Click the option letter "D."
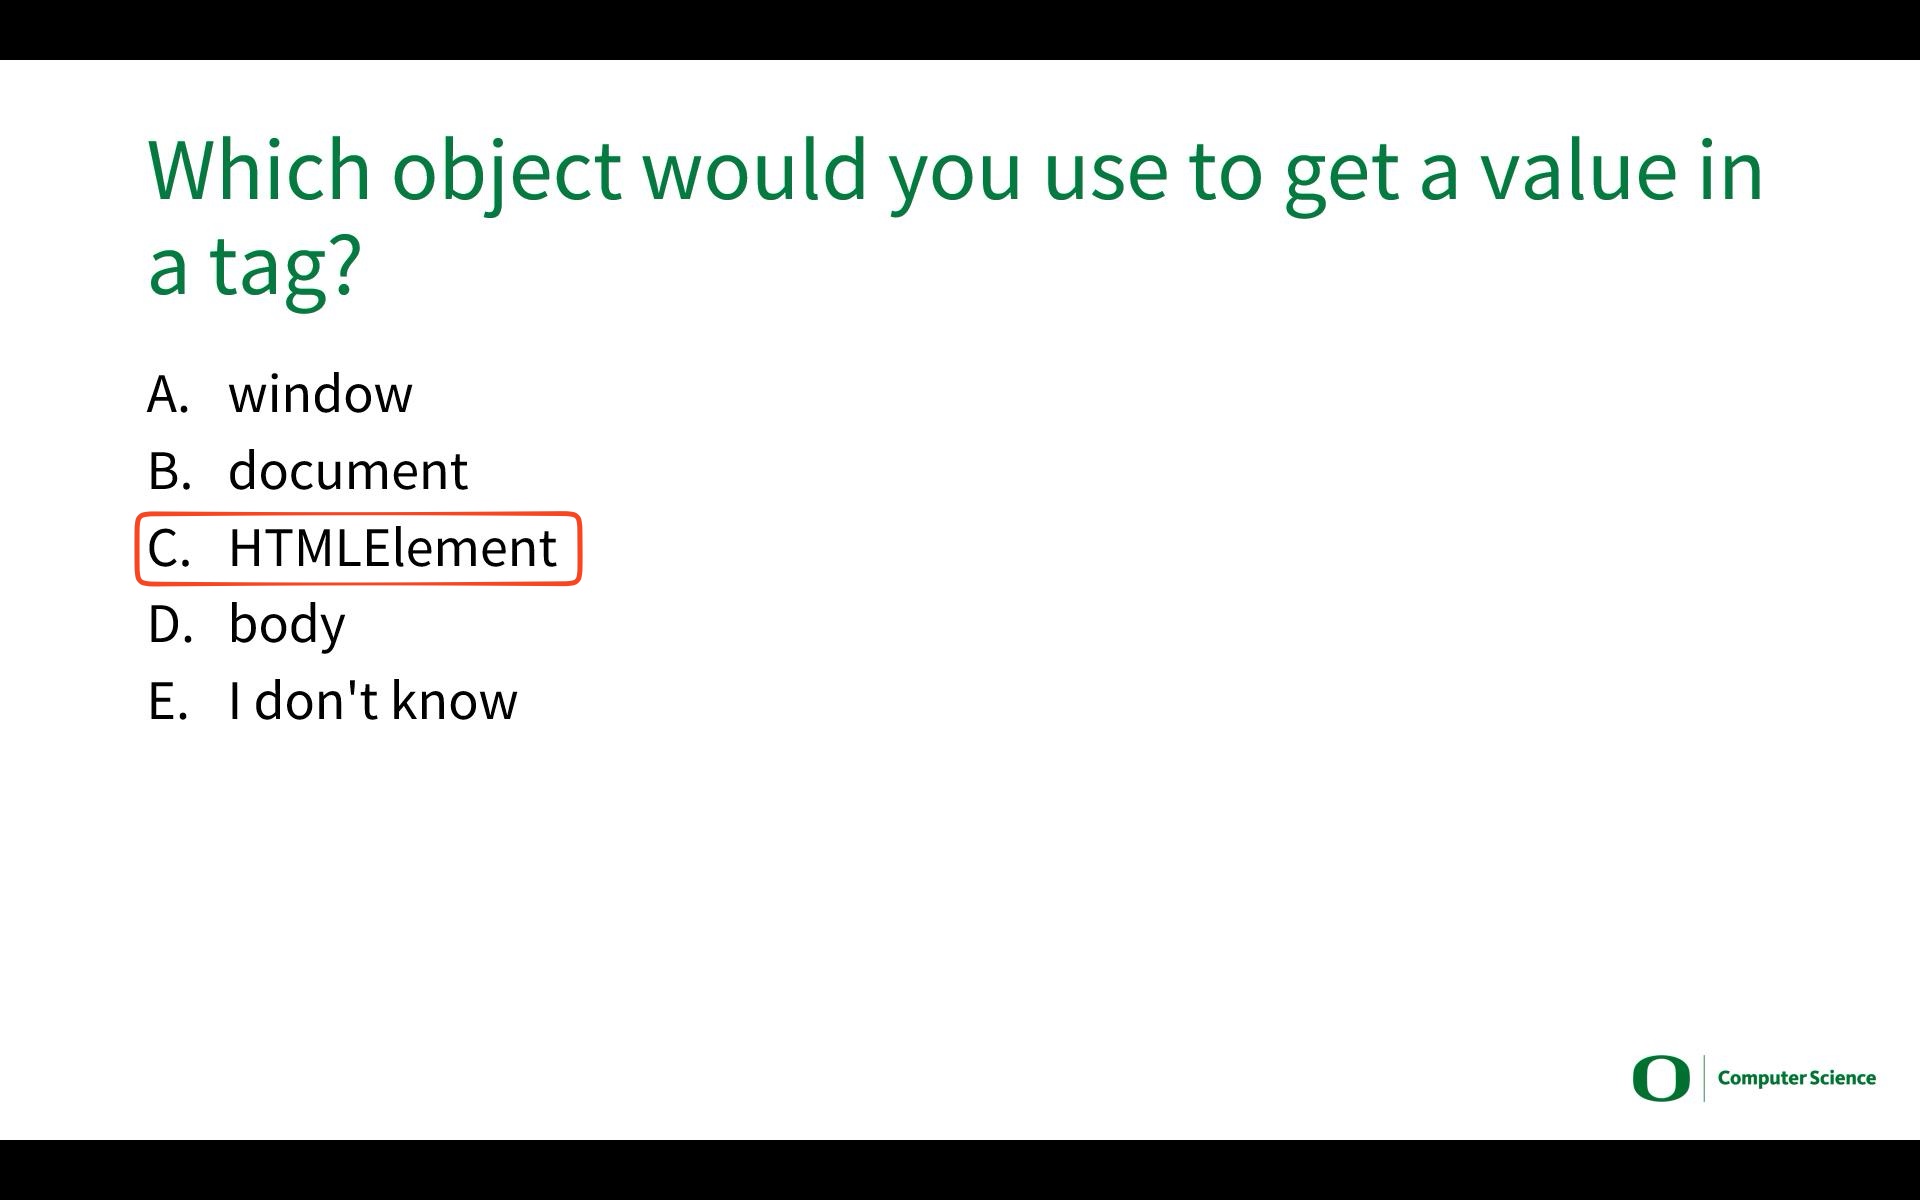Image resolution: width=1920 pixels, height=1200 pixels. (x=169, y=625)
